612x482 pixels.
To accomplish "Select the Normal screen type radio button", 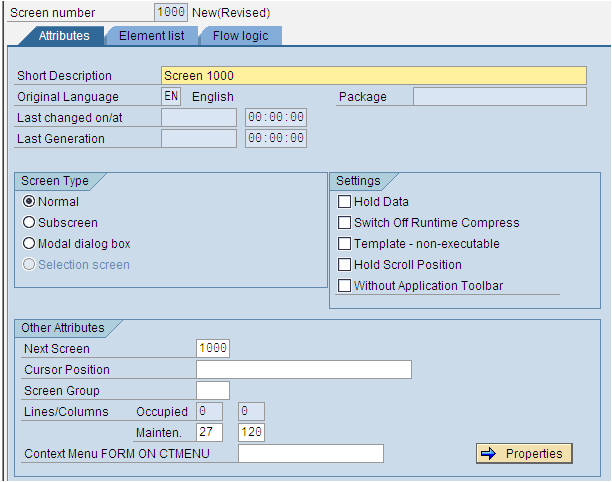I will (x=29, y=201).
